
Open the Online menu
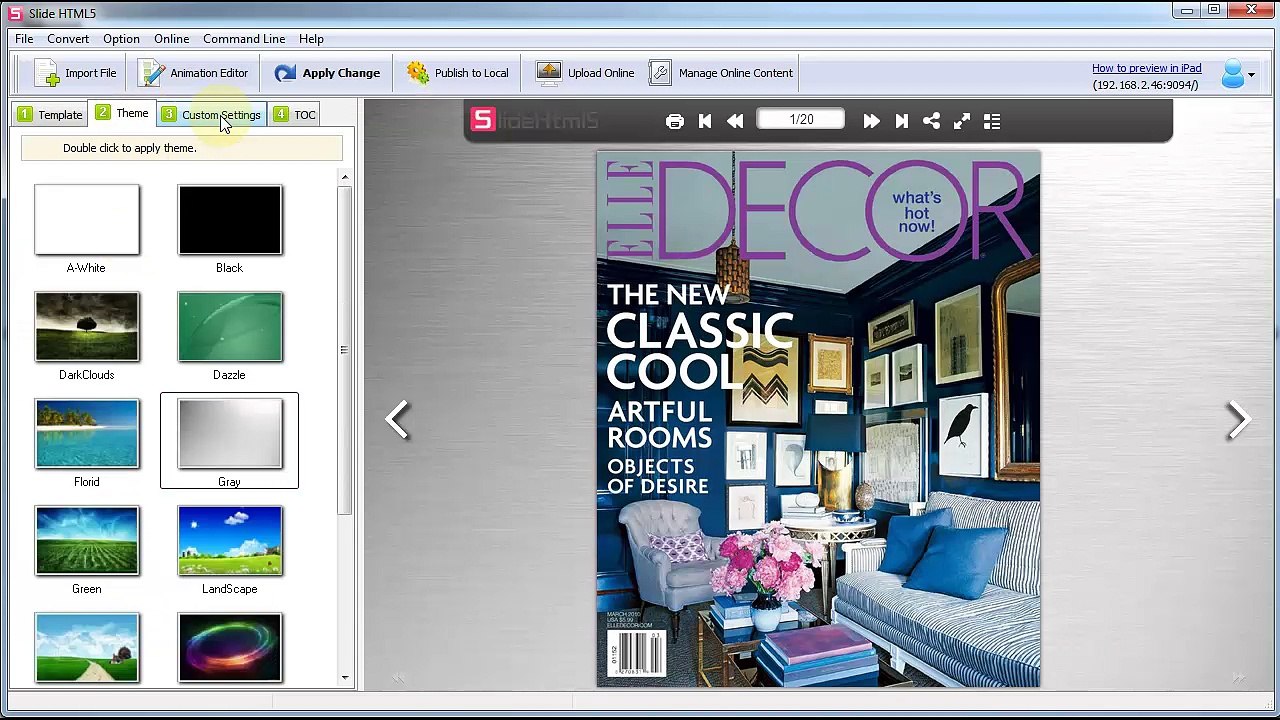click(171, 39)
